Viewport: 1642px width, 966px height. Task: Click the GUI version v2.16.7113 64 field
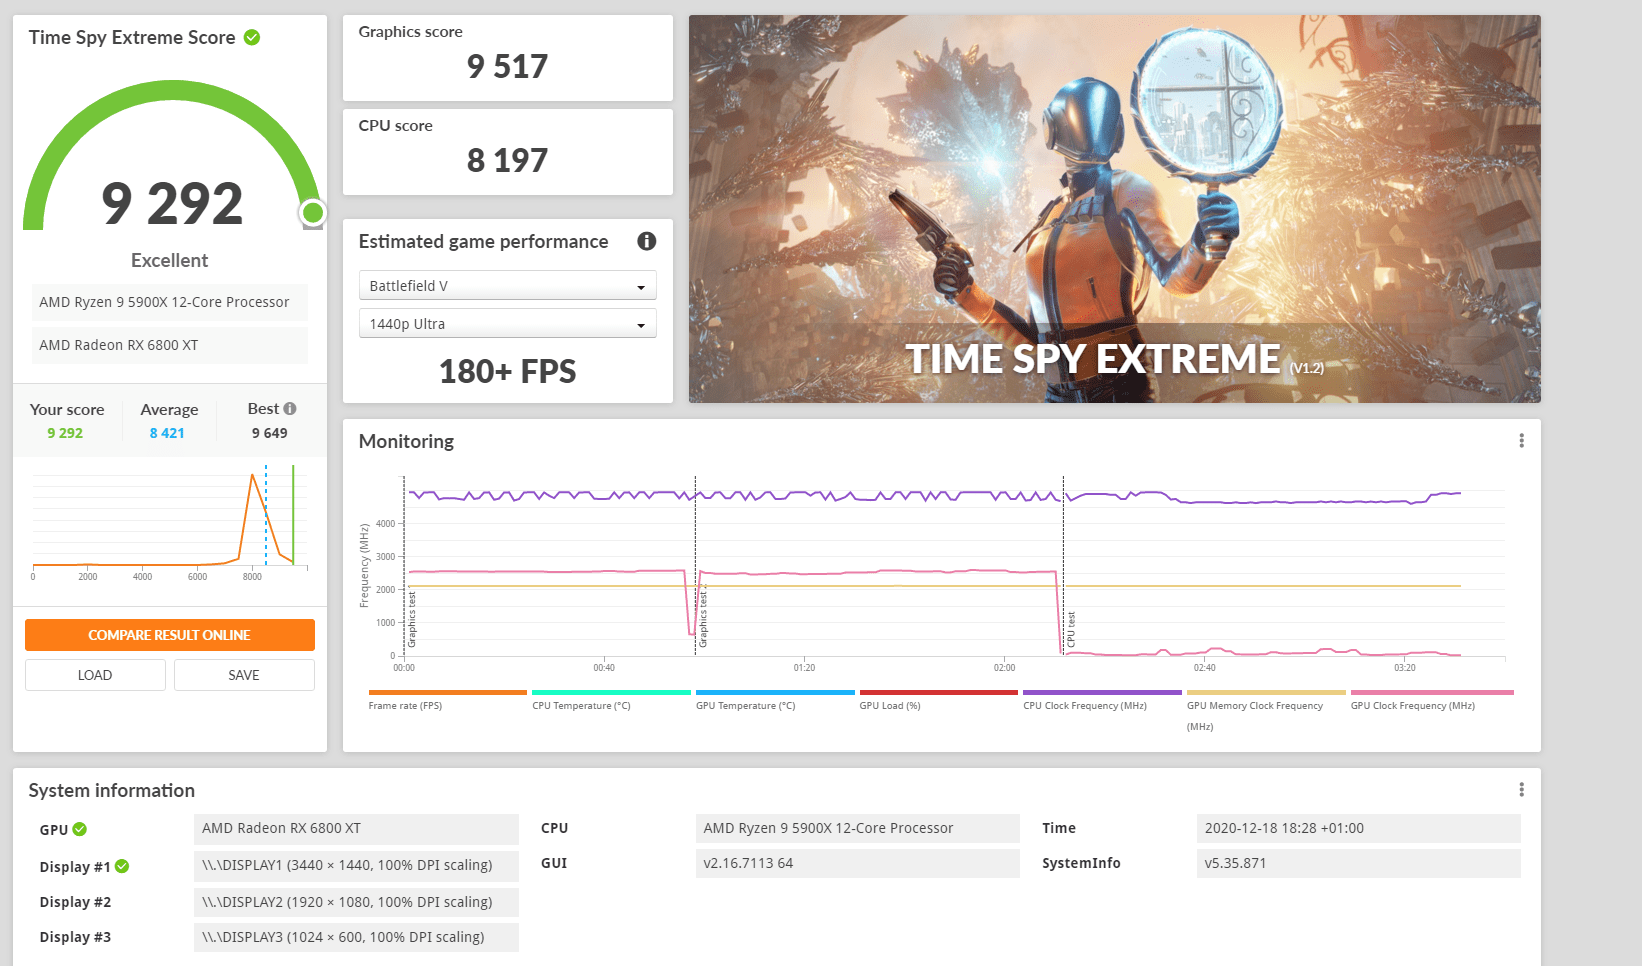(x=857, y=863)
